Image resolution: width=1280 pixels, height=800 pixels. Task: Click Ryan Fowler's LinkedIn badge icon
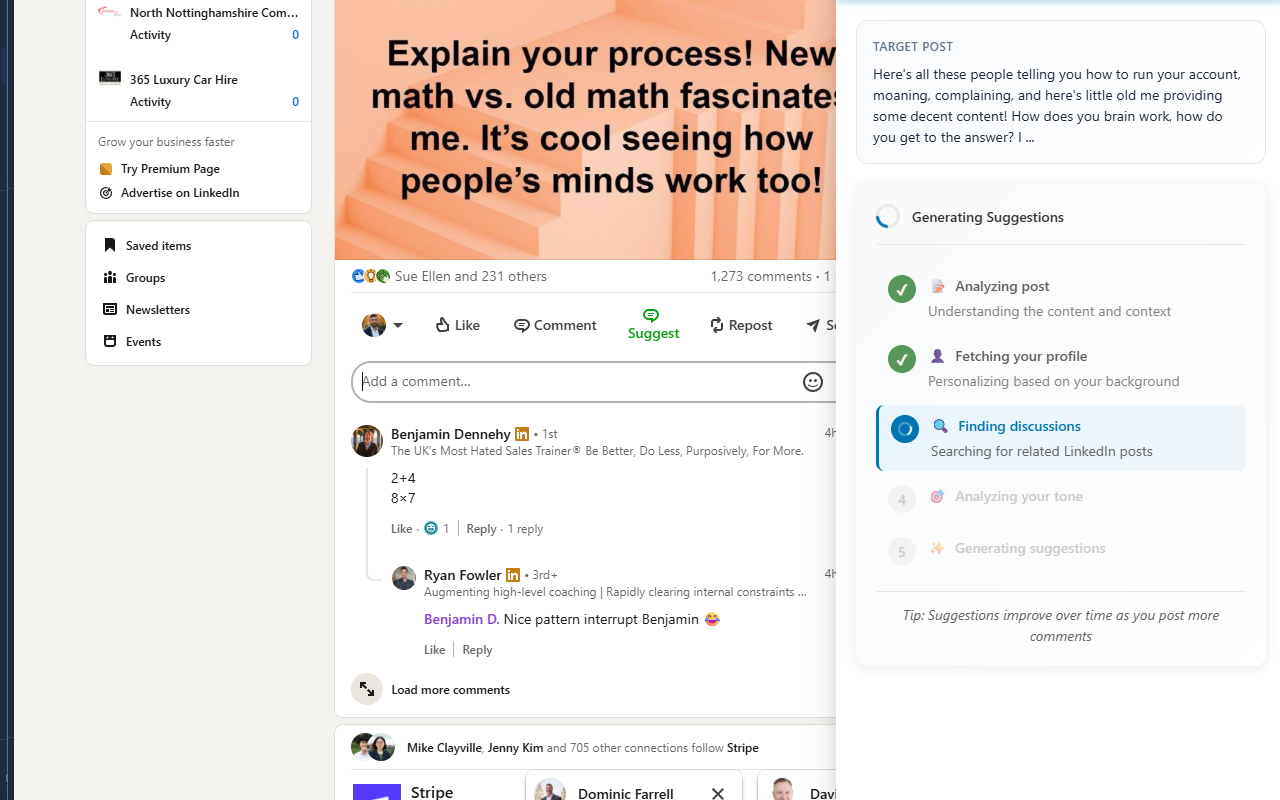(x=513, y=575)
